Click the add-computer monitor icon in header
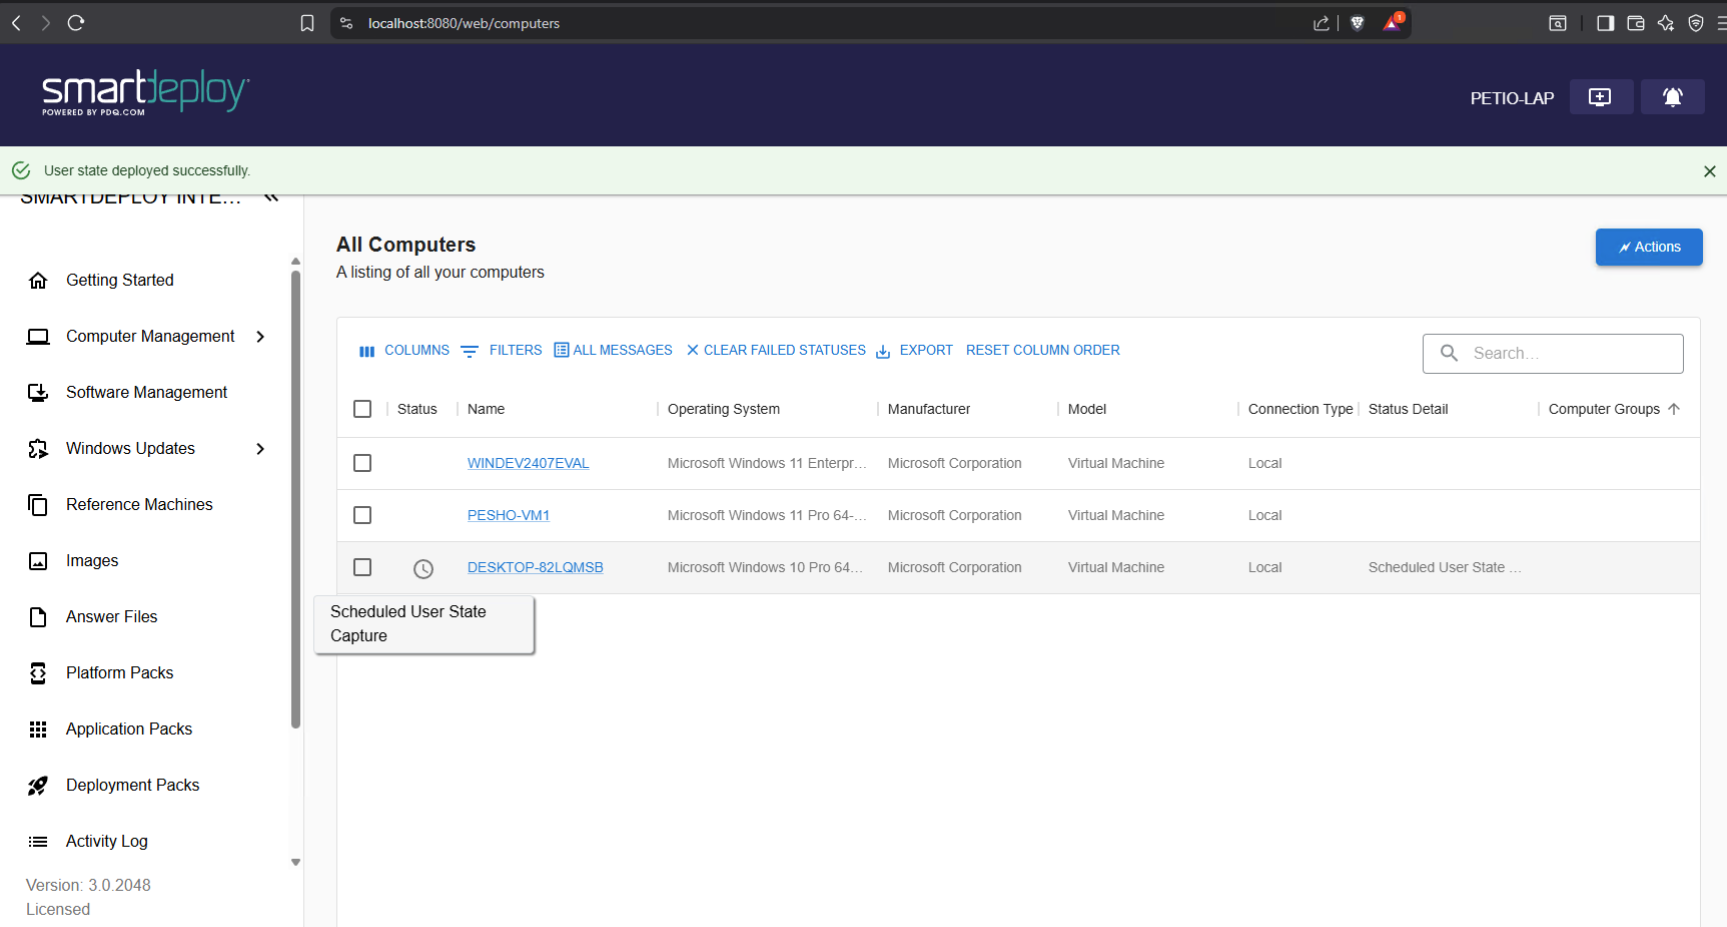The width and height of the screenshot is (1727, 927). pos(1600,97)
